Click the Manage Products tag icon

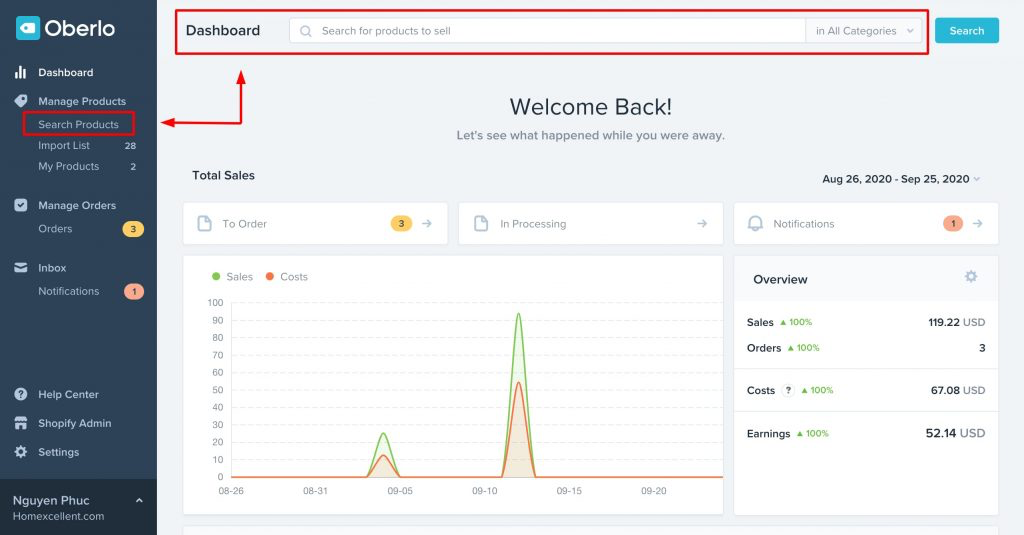(21, 101)
